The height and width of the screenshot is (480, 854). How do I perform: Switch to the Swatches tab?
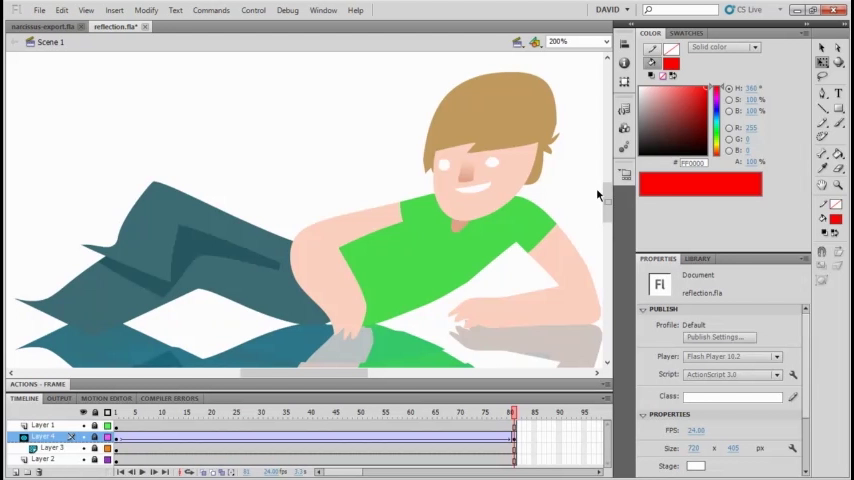click(686, 33)
